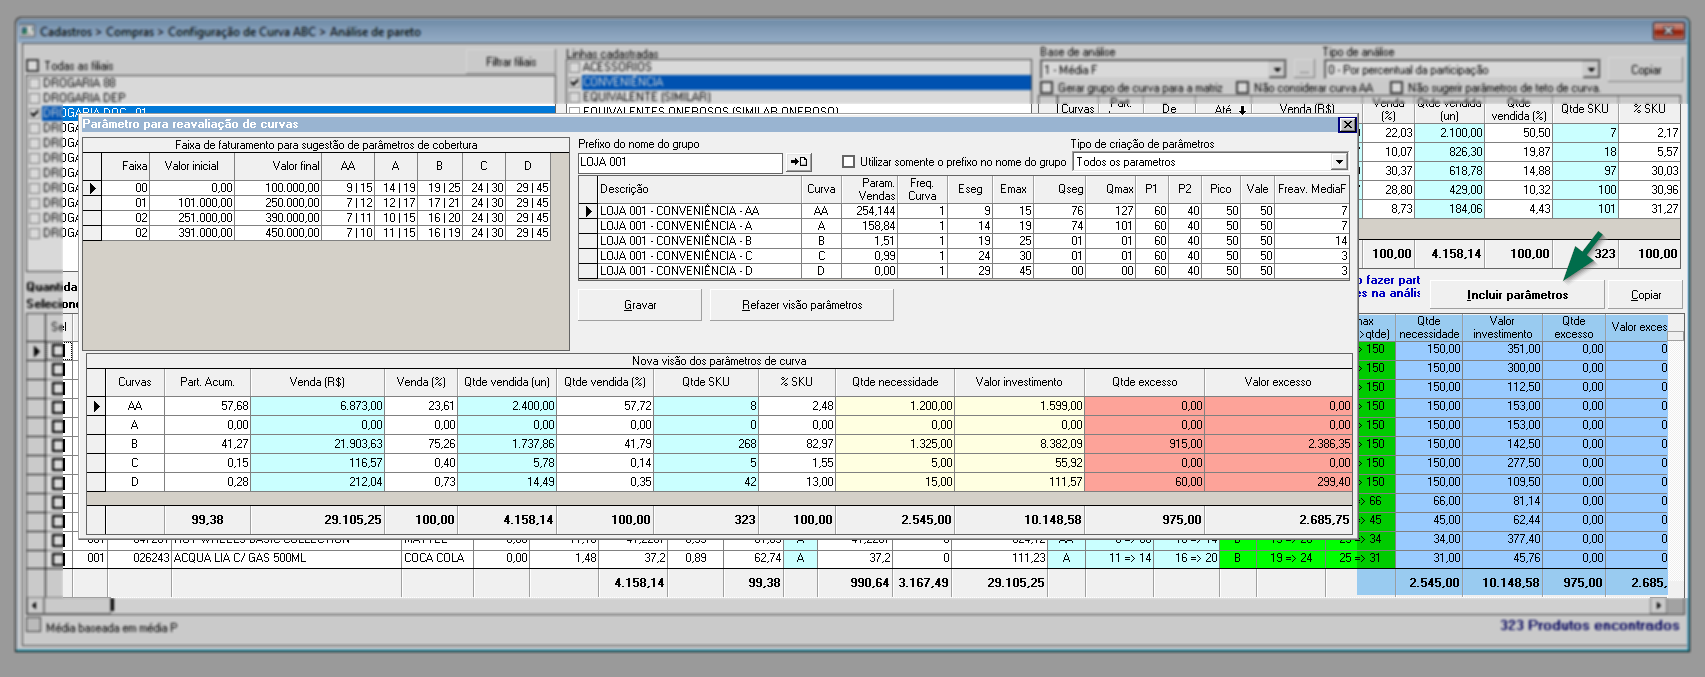1705x677 pixels.
Task: Click the apply prefix arrow icon button
Action: pyautogui.click(x=799, y=162)
